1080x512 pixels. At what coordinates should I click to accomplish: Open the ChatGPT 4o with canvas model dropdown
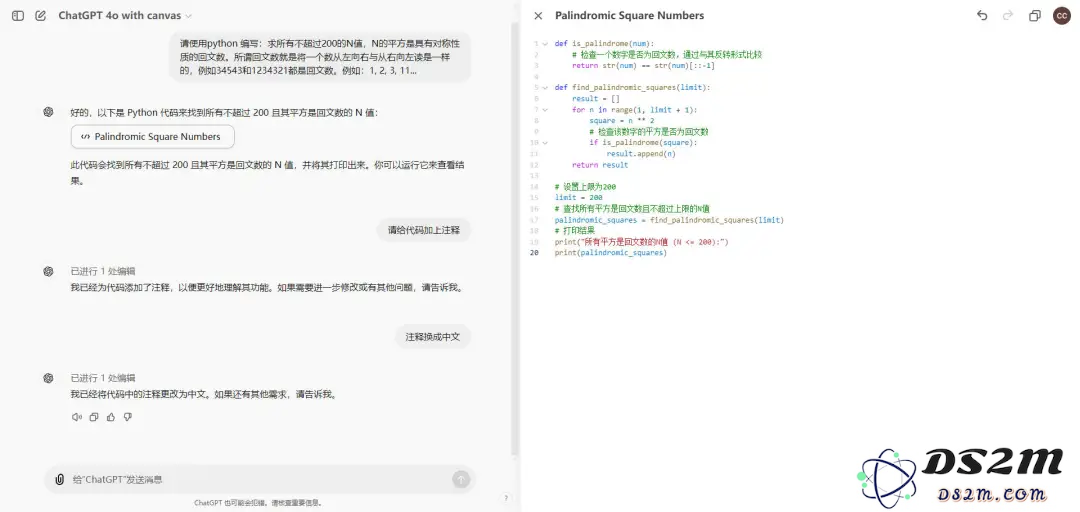pyautogui.click(x=125, y=15)
